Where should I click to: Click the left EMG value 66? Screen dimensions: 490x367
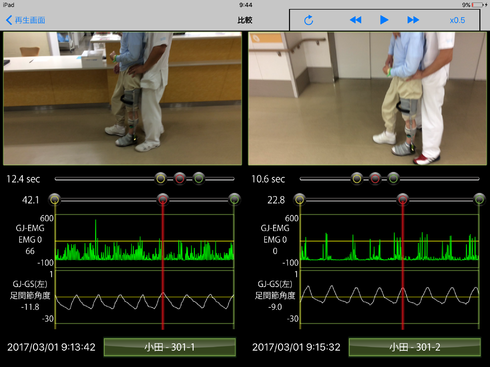pos(30,251)
